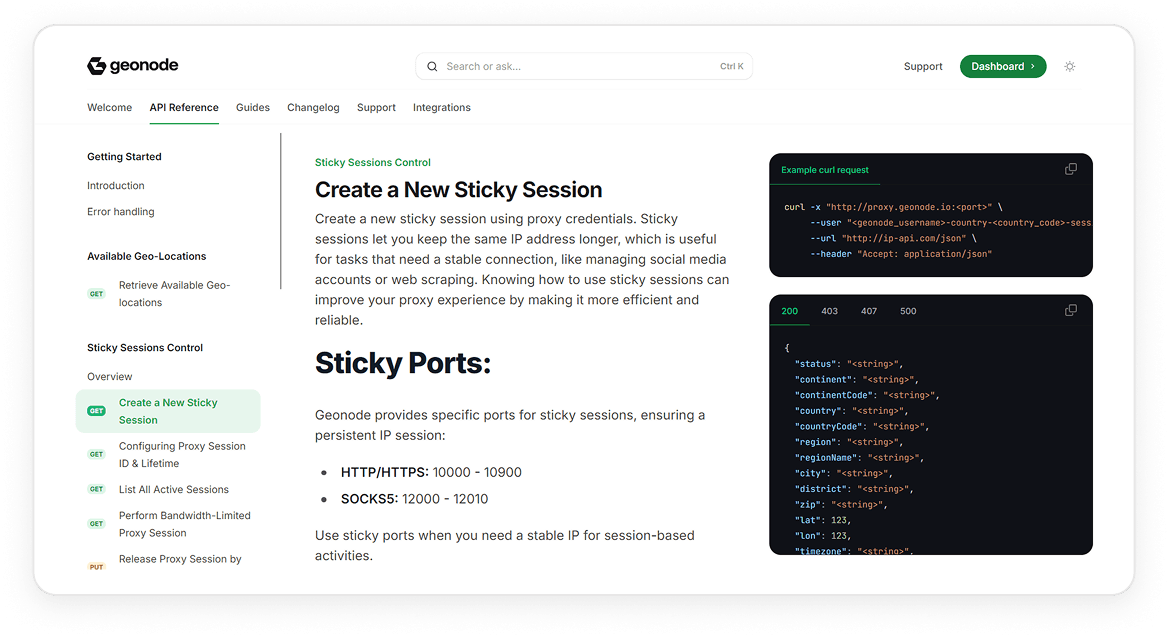Click the Available Geo-Locations heading
Image resolution: width=1168 pixels, height=636 pixels.
tap(147, 256)
